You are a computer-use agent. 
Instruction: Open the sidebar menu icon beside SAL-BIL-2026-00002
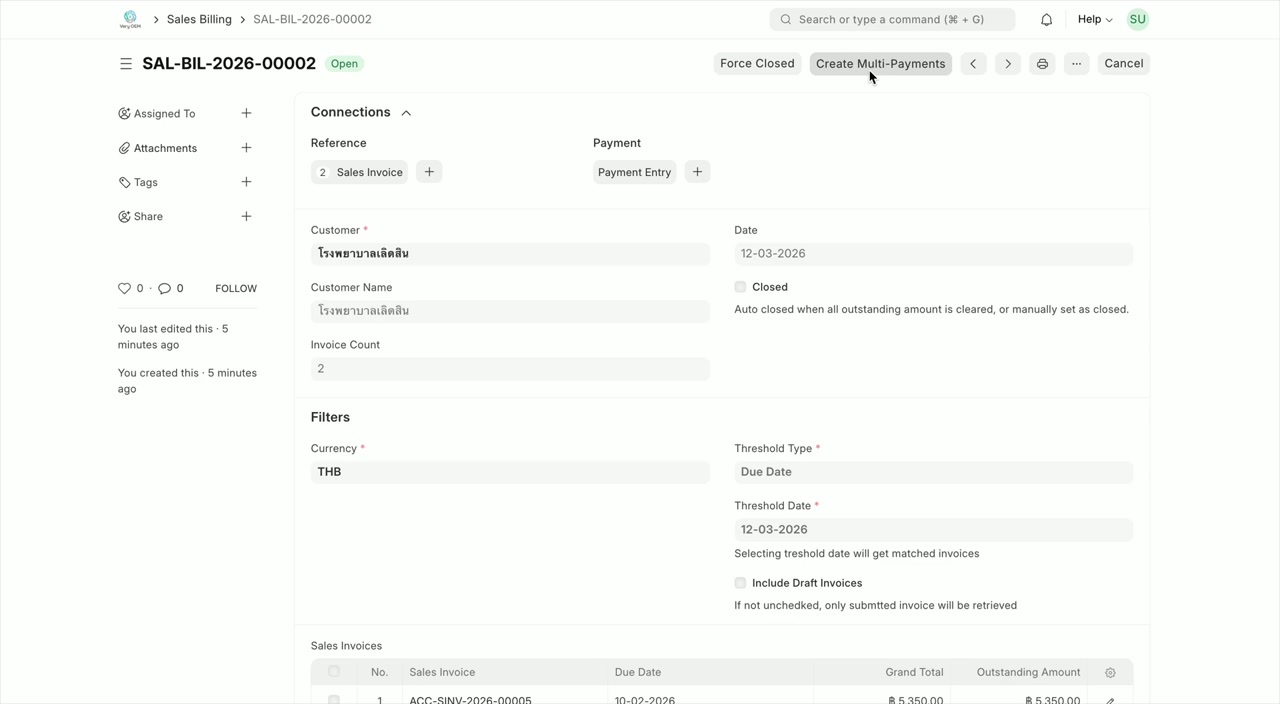(x=126, y=63)
